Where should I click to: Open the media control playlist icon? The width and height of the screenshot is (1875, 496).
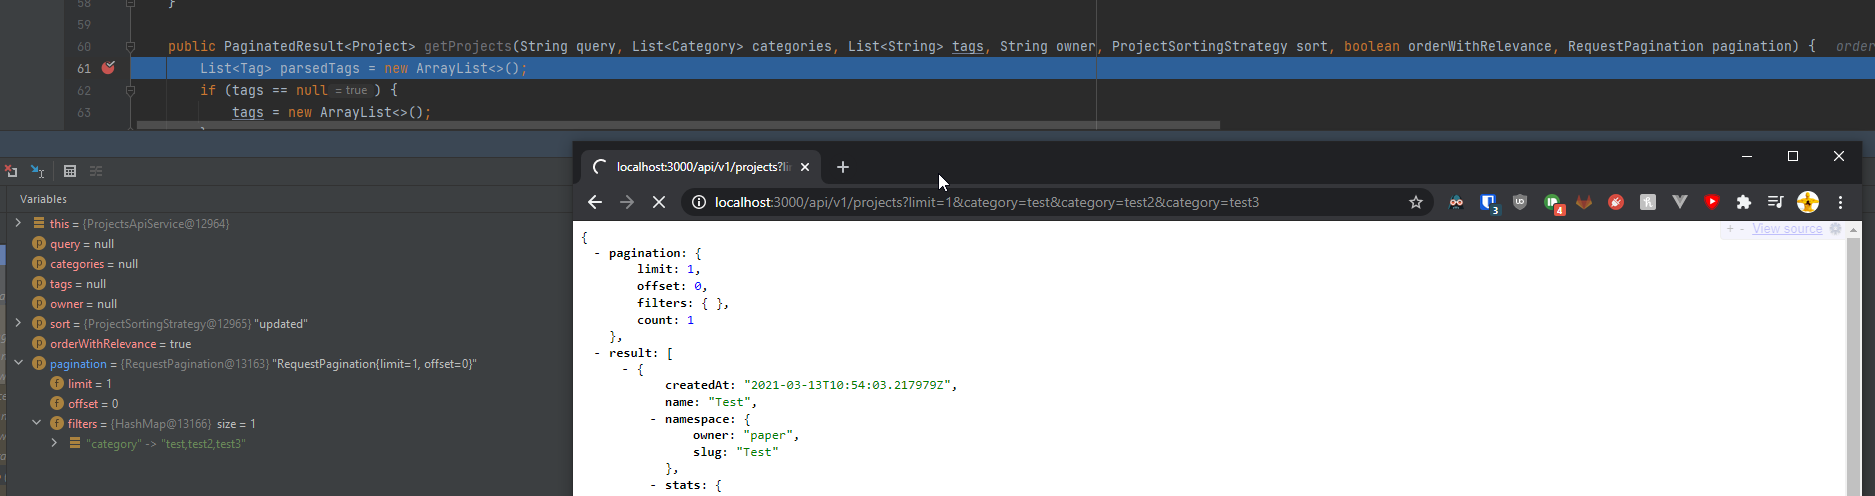[1775, 202]
